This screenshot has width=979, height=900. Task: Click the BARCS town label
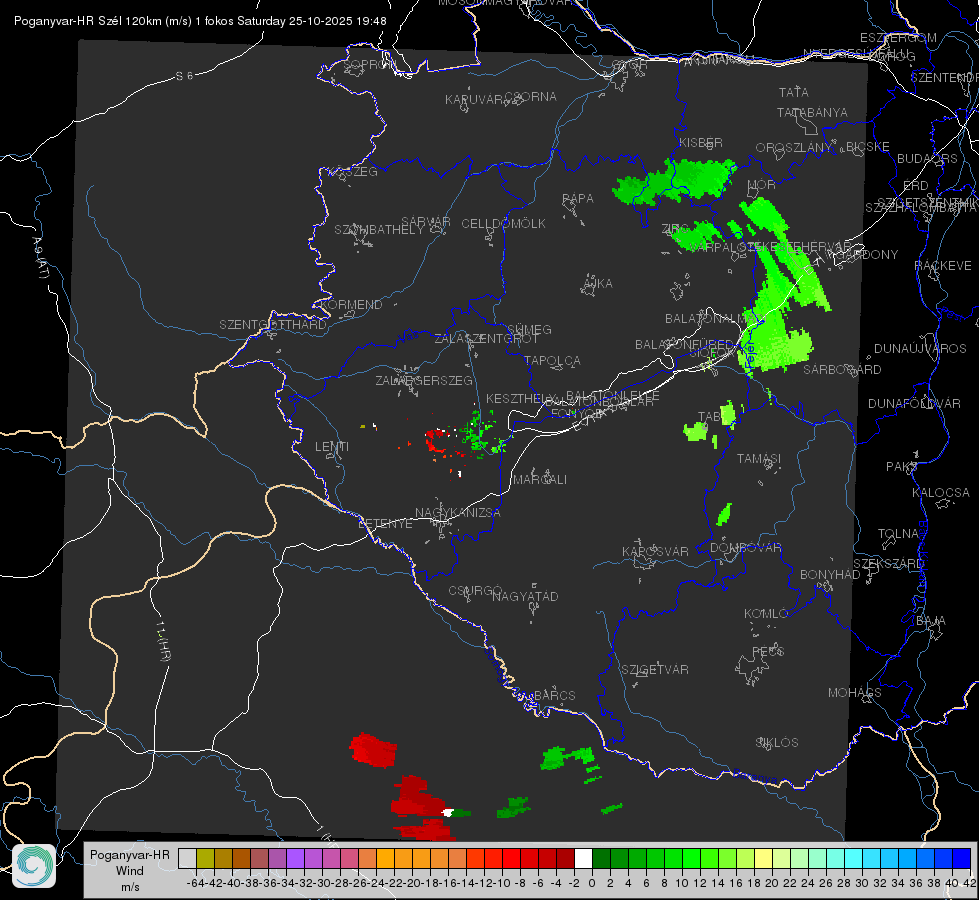pyautogui.click(x=555, y=696)
